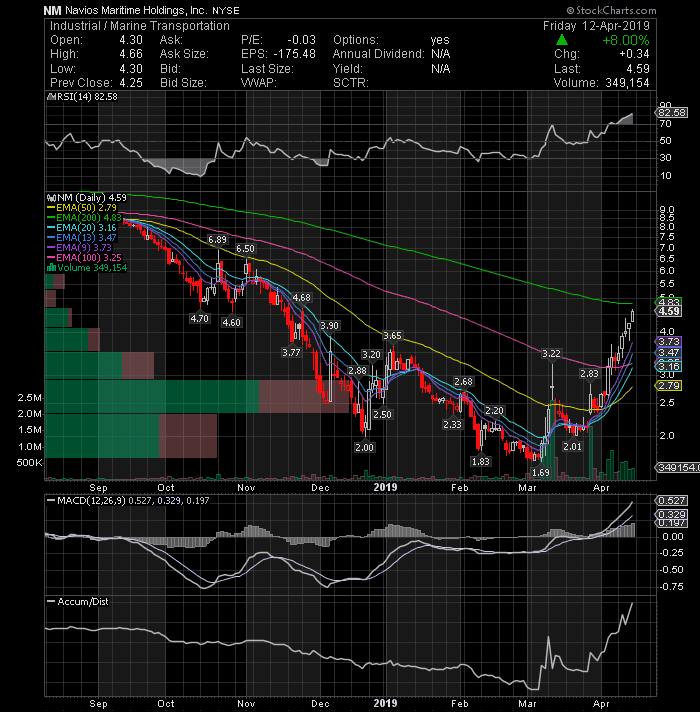Click the 2.5M volume scale label

(x=30, y=398)
